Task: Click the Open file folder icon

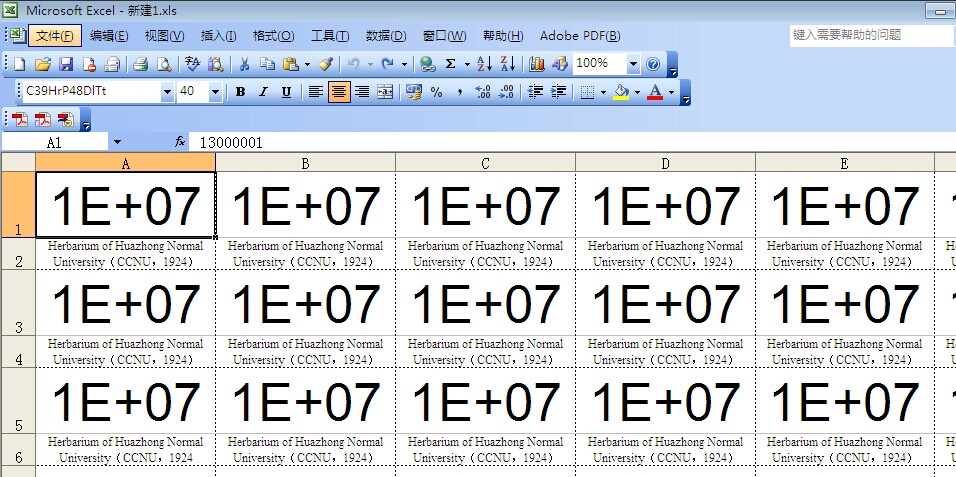Action: [43, 64]
